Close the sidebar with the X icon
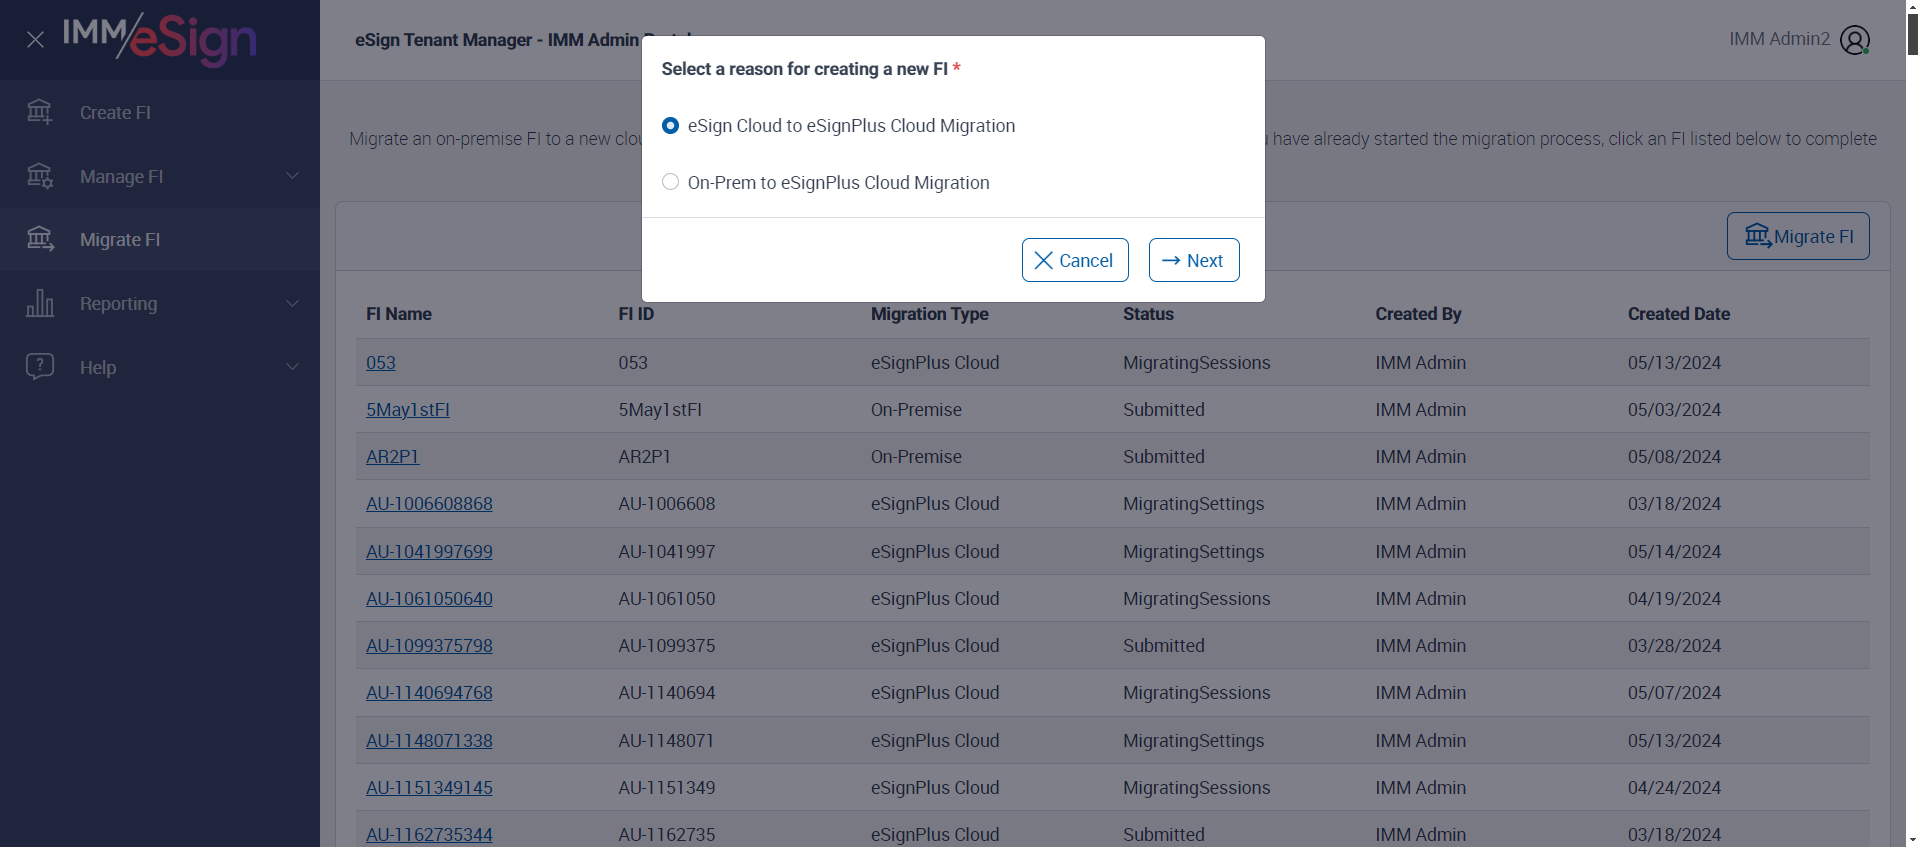 35,40
